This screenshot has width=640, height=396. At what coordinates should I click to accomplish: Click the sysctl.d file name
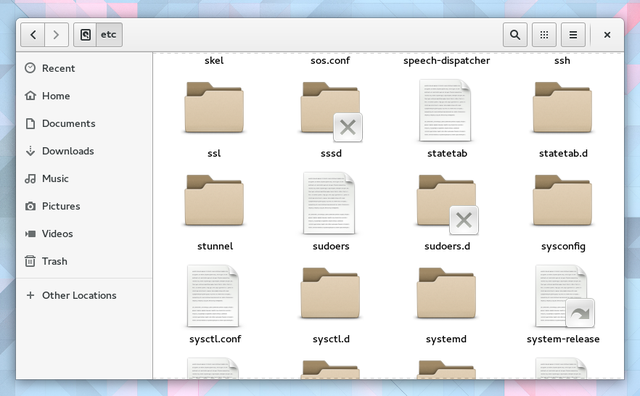coord(331,339)
